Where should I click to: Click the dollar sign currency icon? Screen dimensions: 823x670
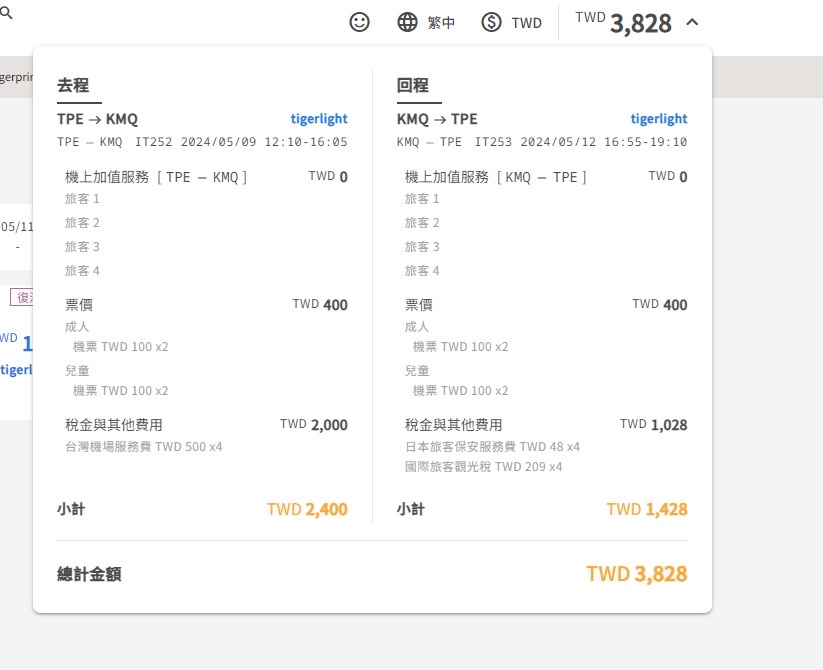(x=491, y=22)
